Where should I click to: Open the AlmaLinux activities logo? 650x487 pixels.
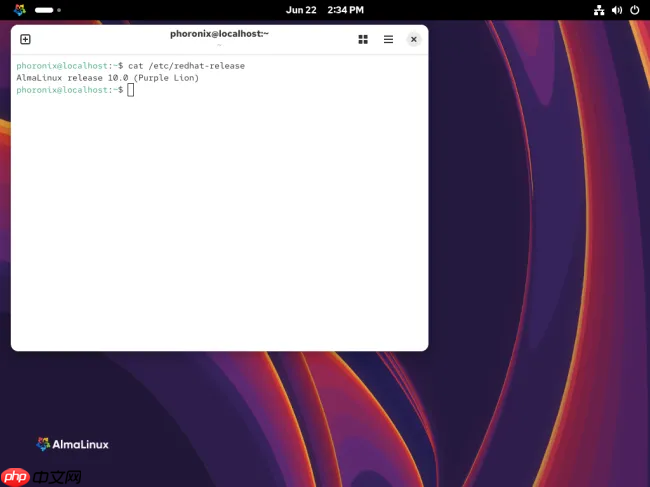(19, 10)
